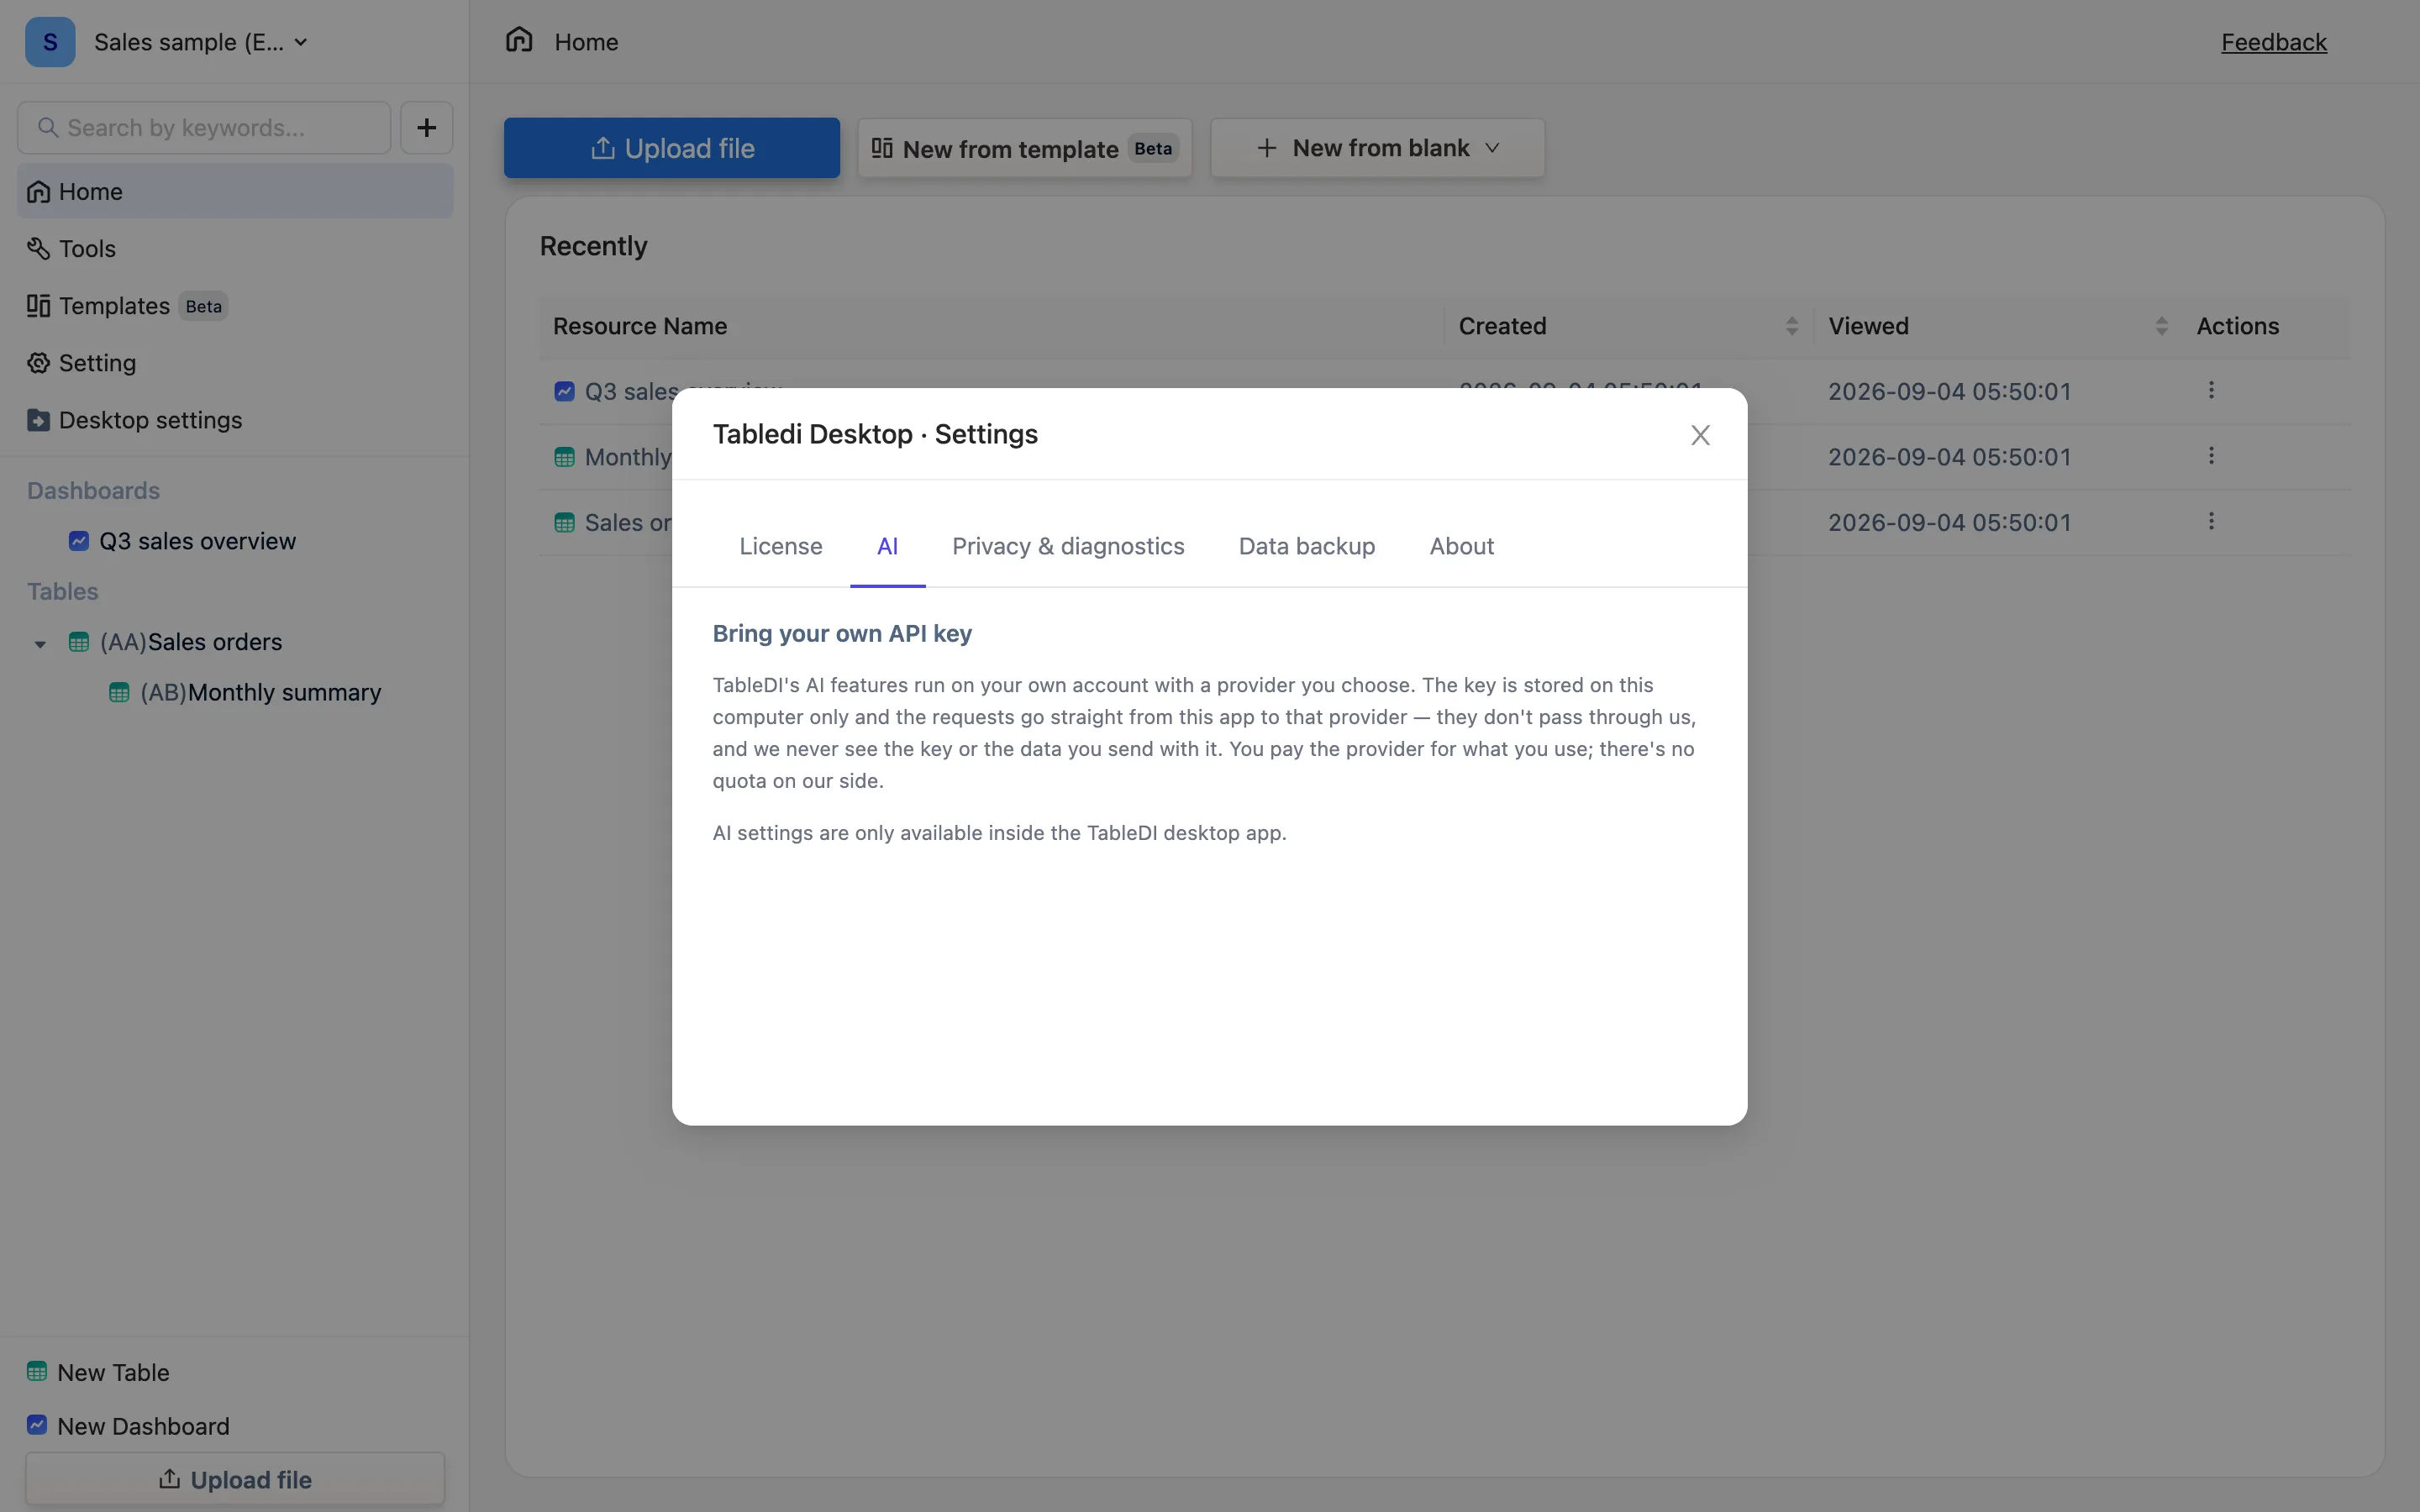Click the Q3 sales overview sidebar dashboard icon
Viewport: 2420px width, 1512px height.
click(x=79, y=541)
